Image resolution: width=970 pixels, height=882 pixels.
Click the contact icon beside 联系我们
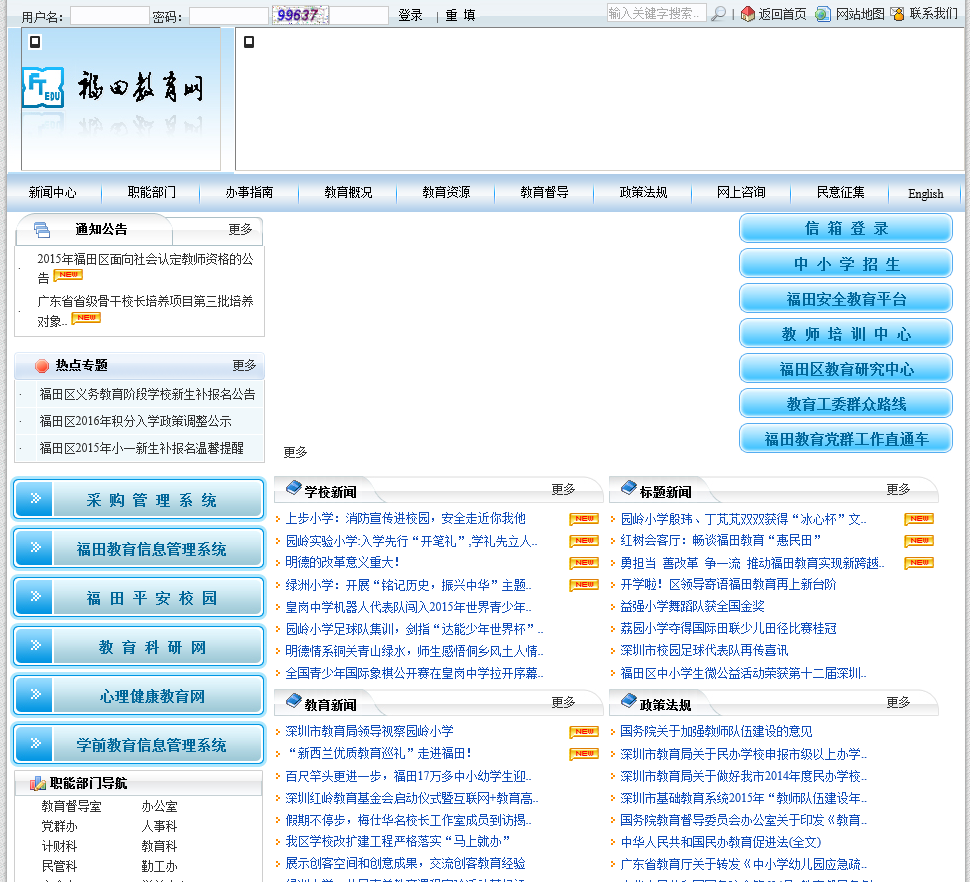[x=897, y=14]
